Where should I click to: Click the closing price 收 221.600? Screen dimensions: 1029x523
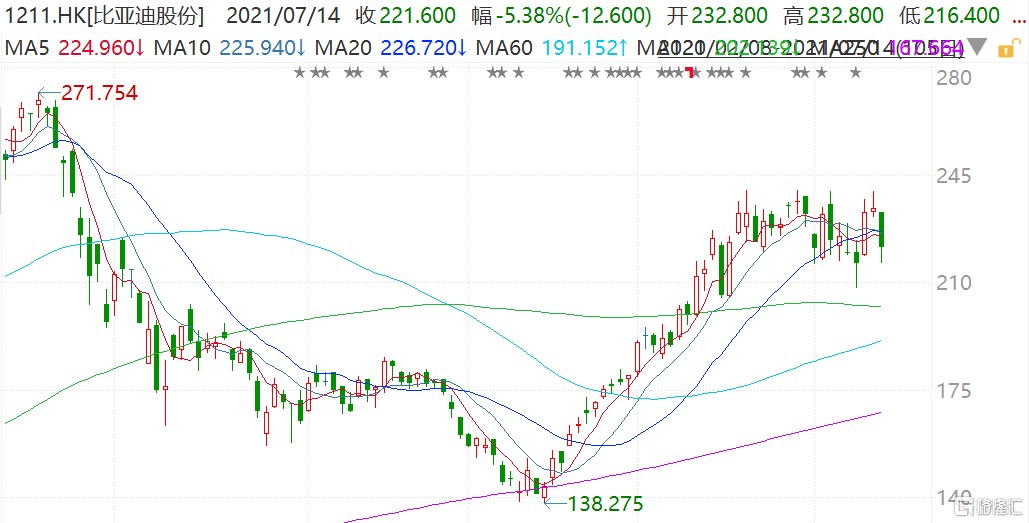click(406, 16)
